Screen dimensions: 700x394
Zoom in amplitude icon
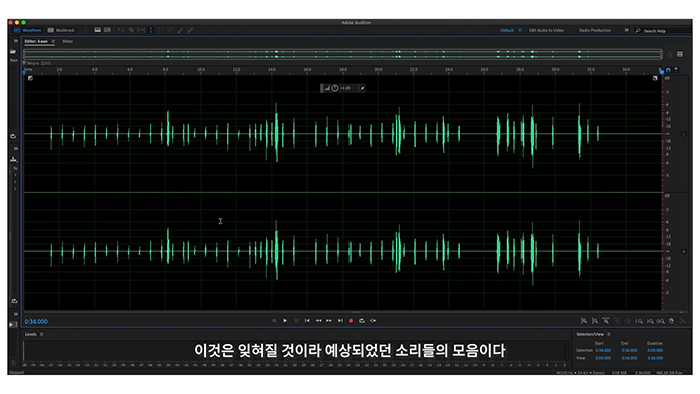pos(583,321)
